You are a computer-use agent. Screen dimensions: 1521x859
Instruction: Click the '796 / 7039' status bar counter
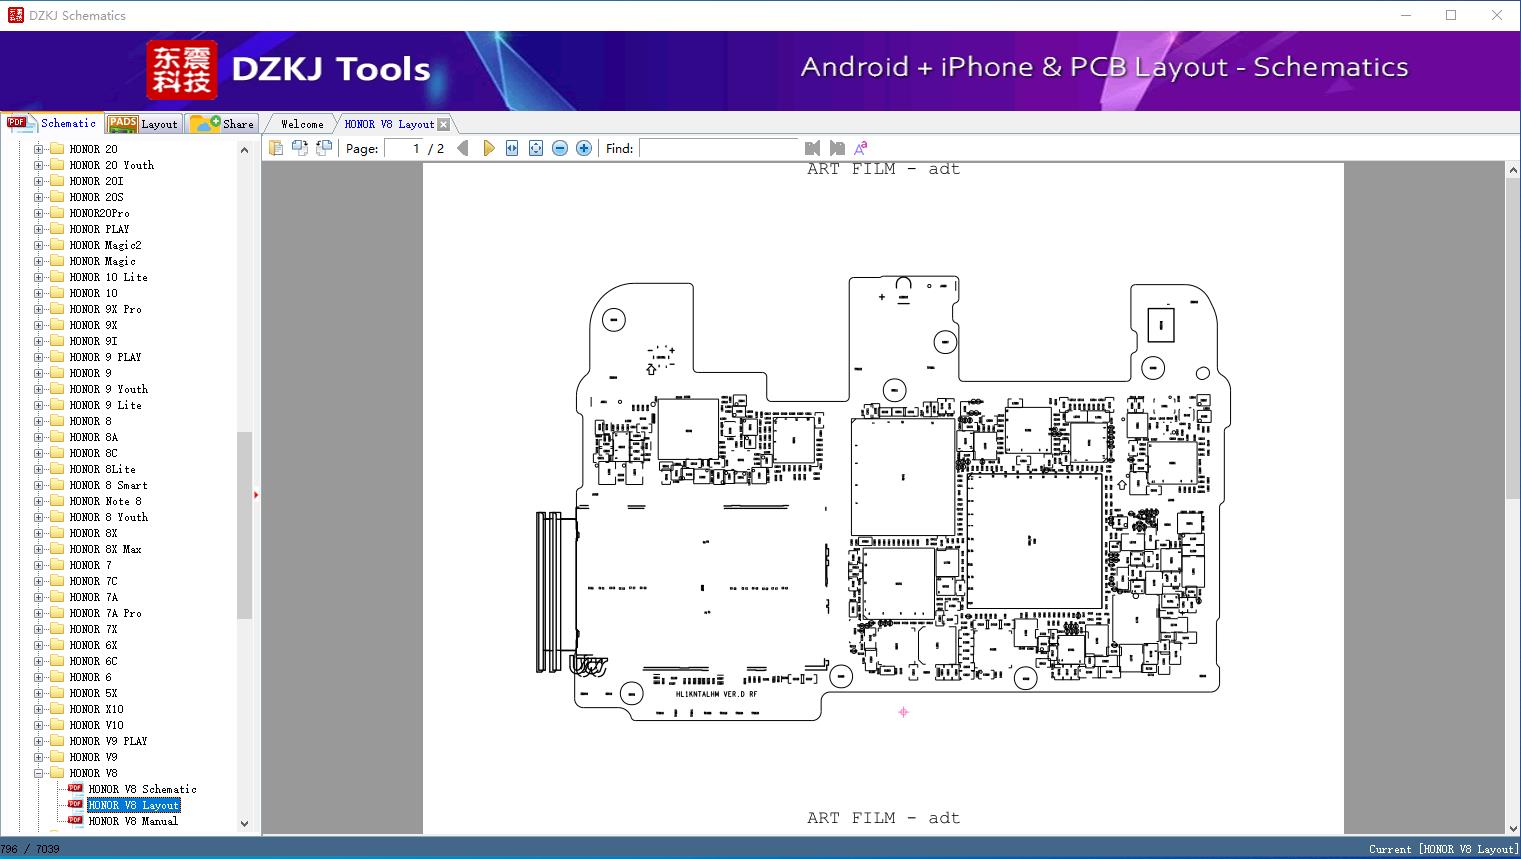(x=30, y=849)
